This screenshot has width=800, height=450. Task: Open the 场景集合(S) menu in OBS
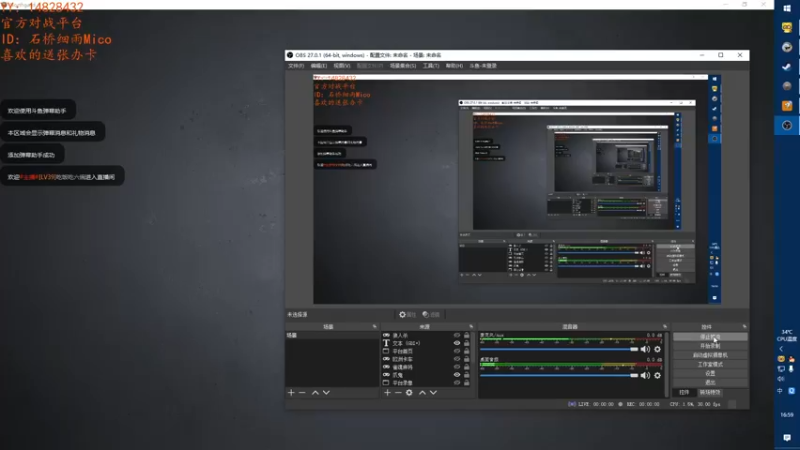coord(403,66)
